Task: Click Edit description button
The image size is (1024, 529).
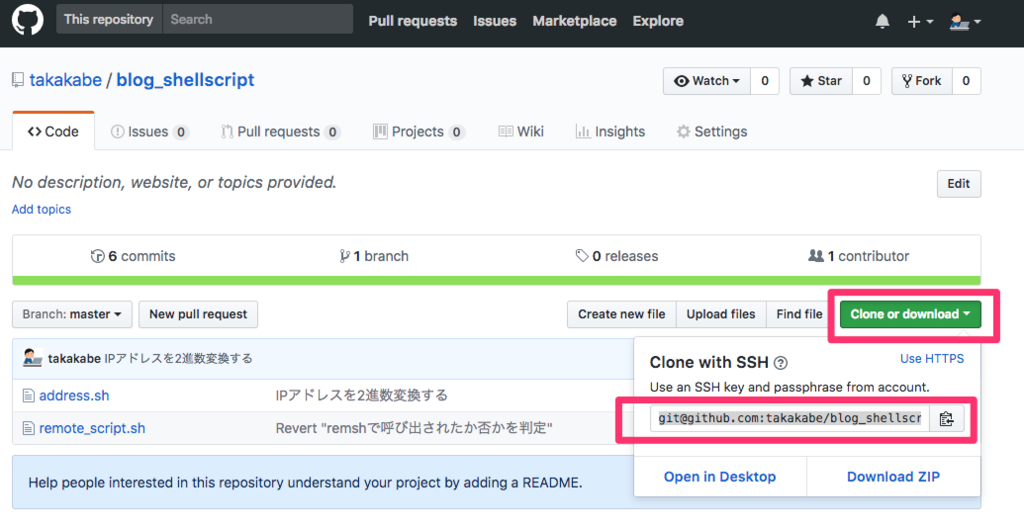Action: tap(959, 184)
